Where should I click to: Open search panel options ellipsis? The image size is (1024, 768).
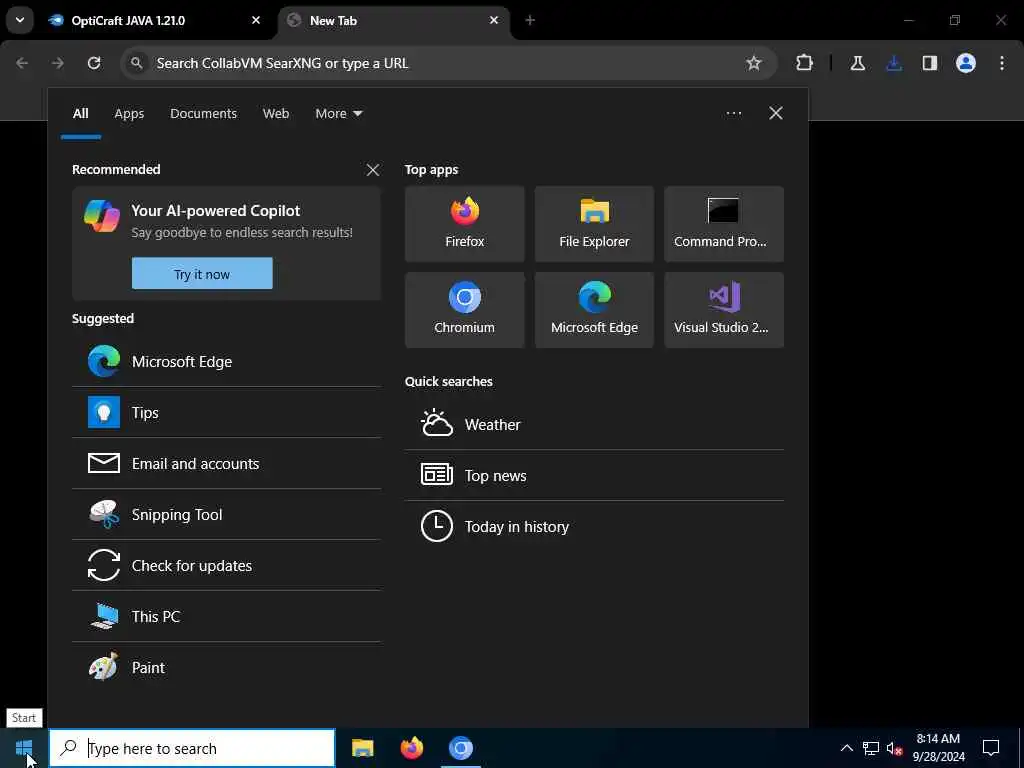point(734,113)
